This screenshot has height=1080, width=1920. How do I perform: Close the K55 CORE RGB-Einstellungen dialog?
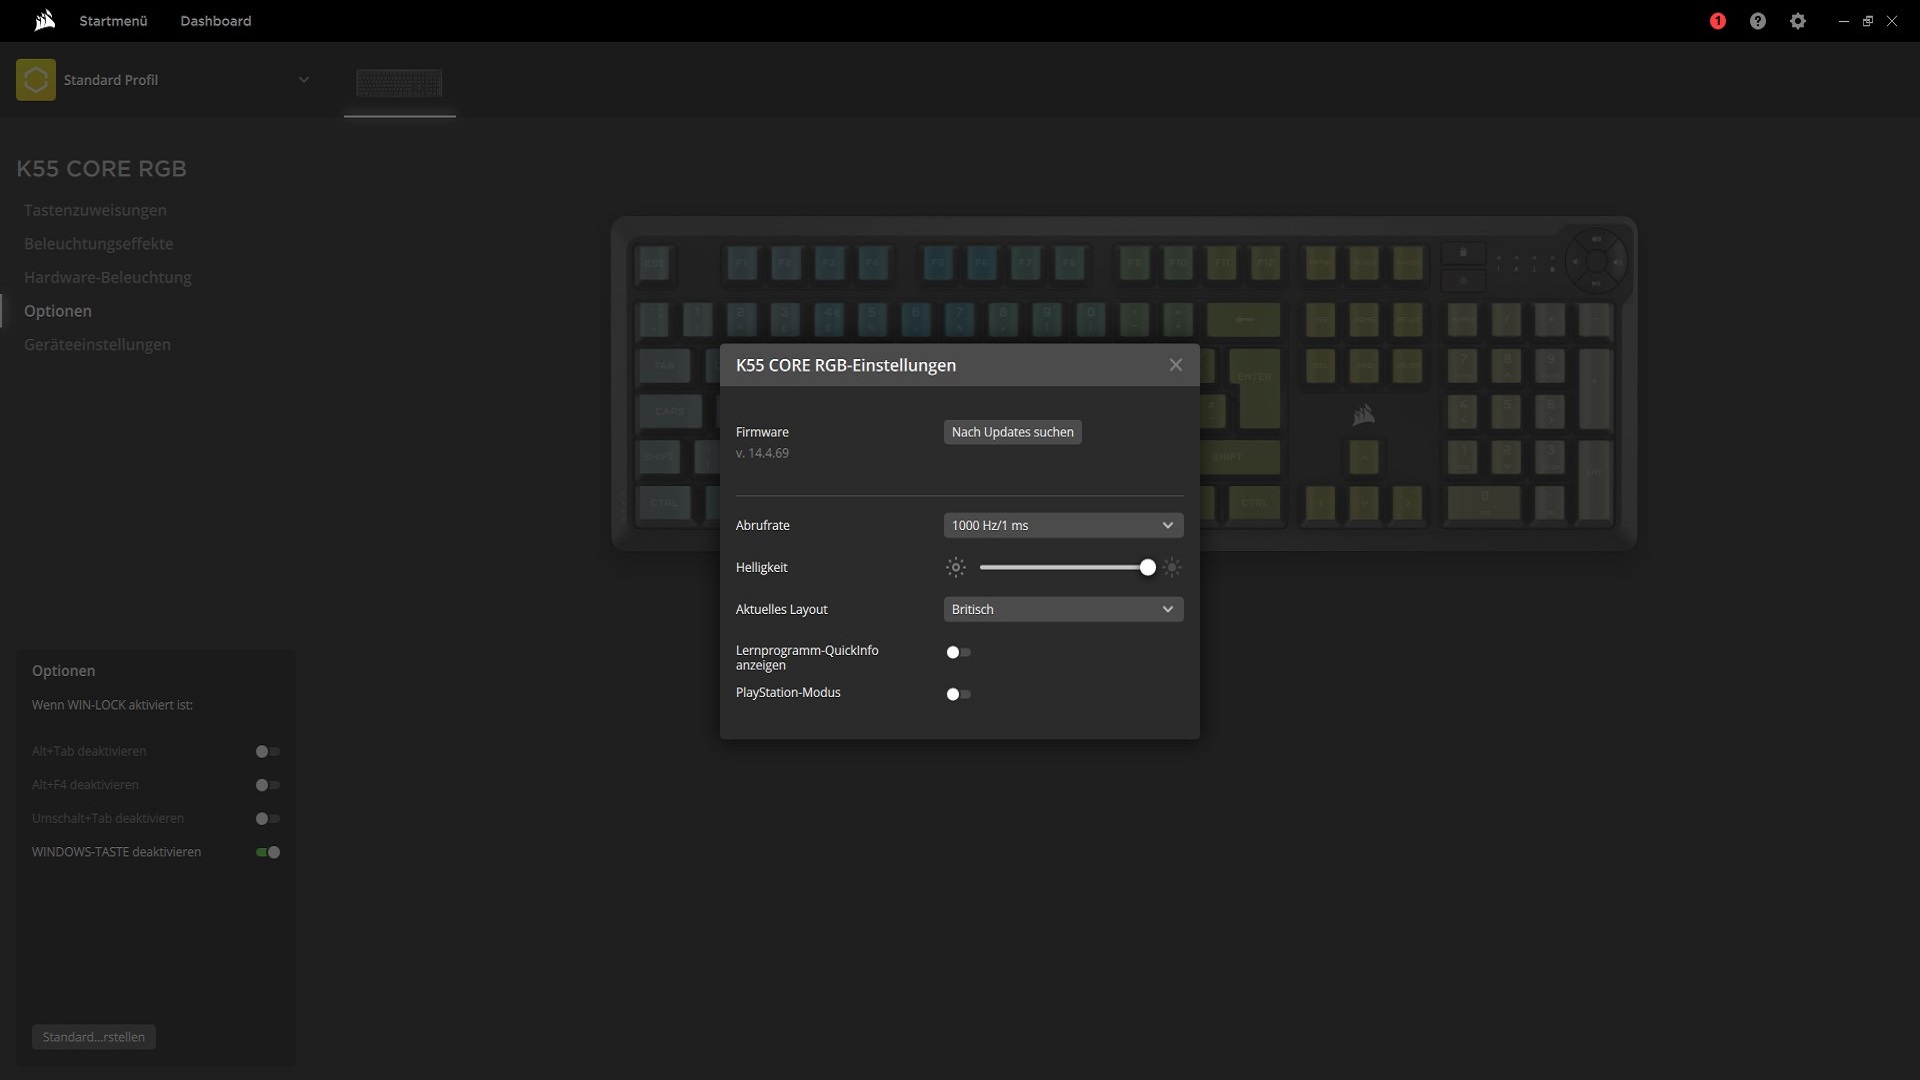pyautogui.click(x=1176, y=365)
